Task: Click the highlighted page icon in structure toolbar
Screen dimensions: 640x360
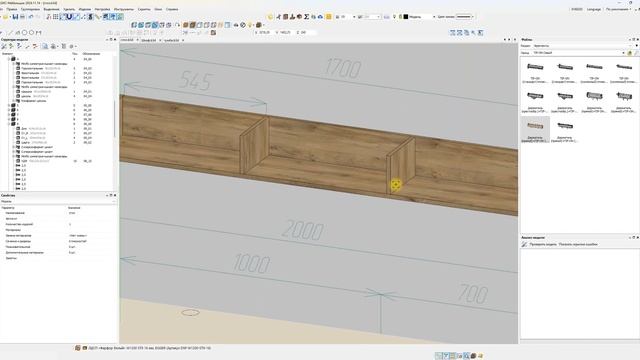Action: coord(45,47)
